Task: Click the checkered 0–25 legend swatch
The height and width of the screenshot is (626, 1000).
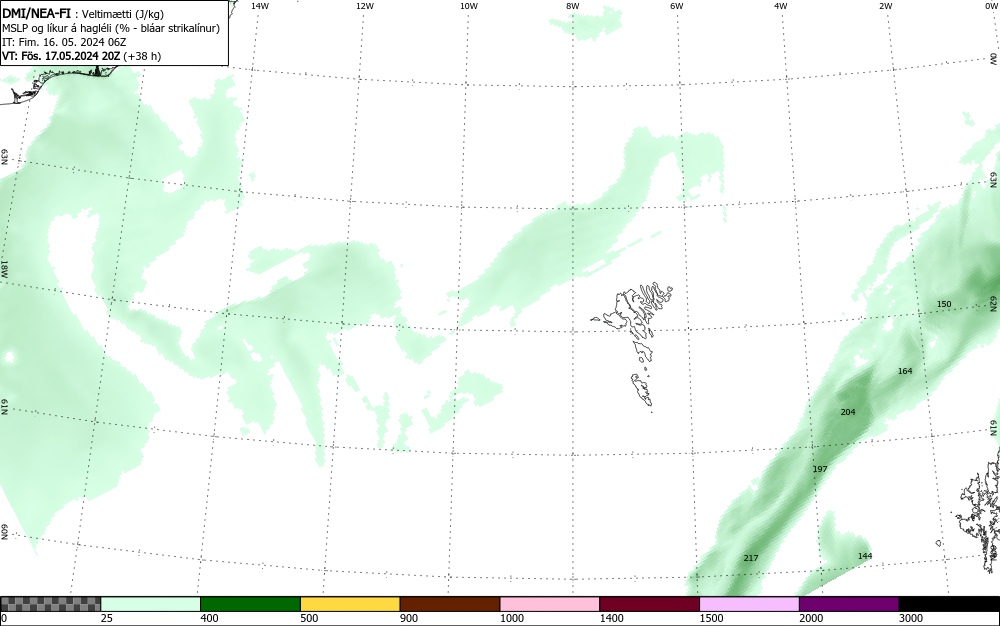Action: tap(50, 604)
